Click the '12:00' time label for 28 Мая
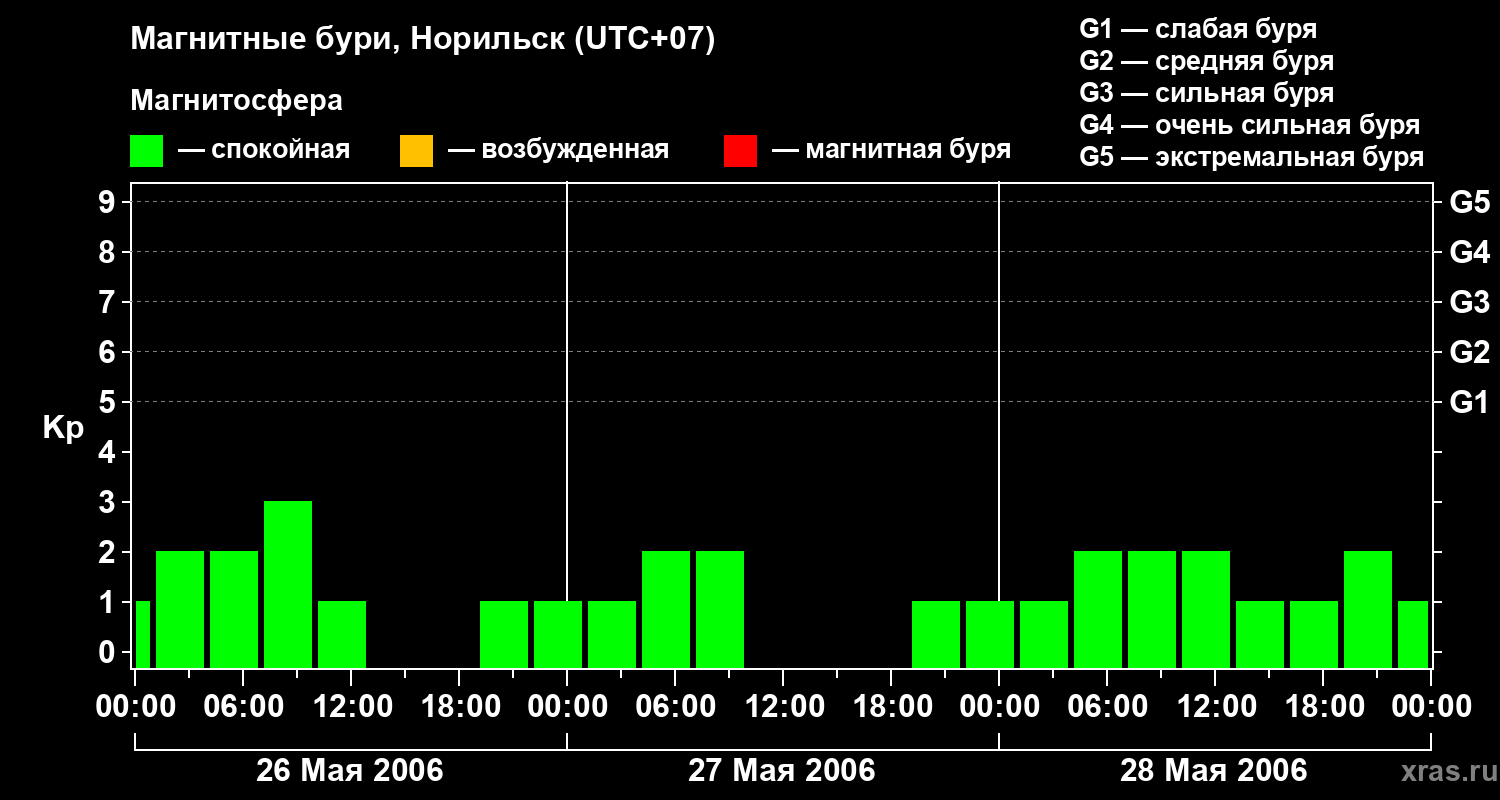Screen dimensions: 1500x800 pyautogui.click(x=1215, y=706)
